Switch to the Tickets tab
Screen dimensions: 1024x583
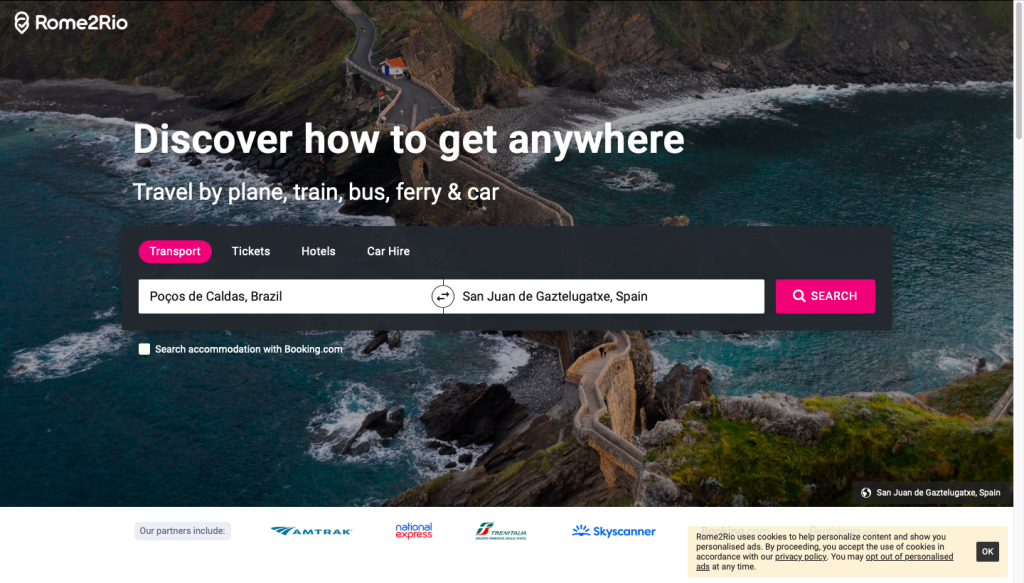coord(251,251)
